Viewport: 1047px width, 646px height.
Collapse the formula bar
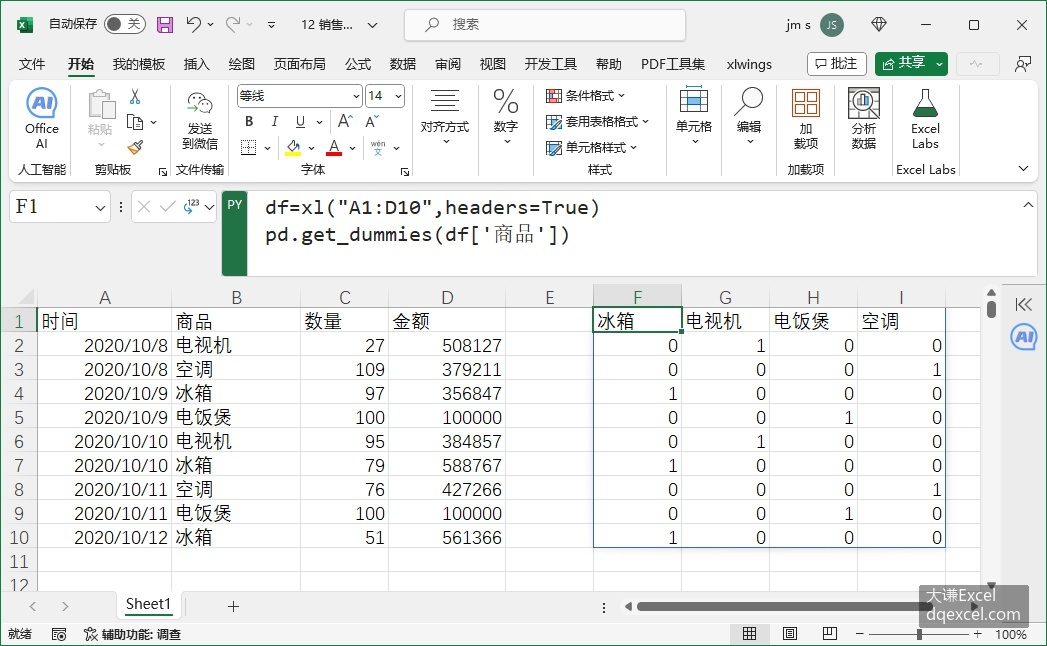tap(1028, 206)
